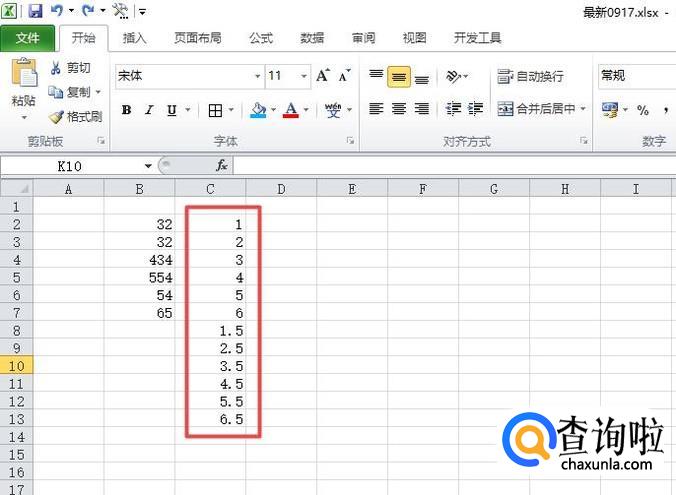Click the green 文件 button
The width and height of the screenshot is (676, 495).
[x=28, y=38]
